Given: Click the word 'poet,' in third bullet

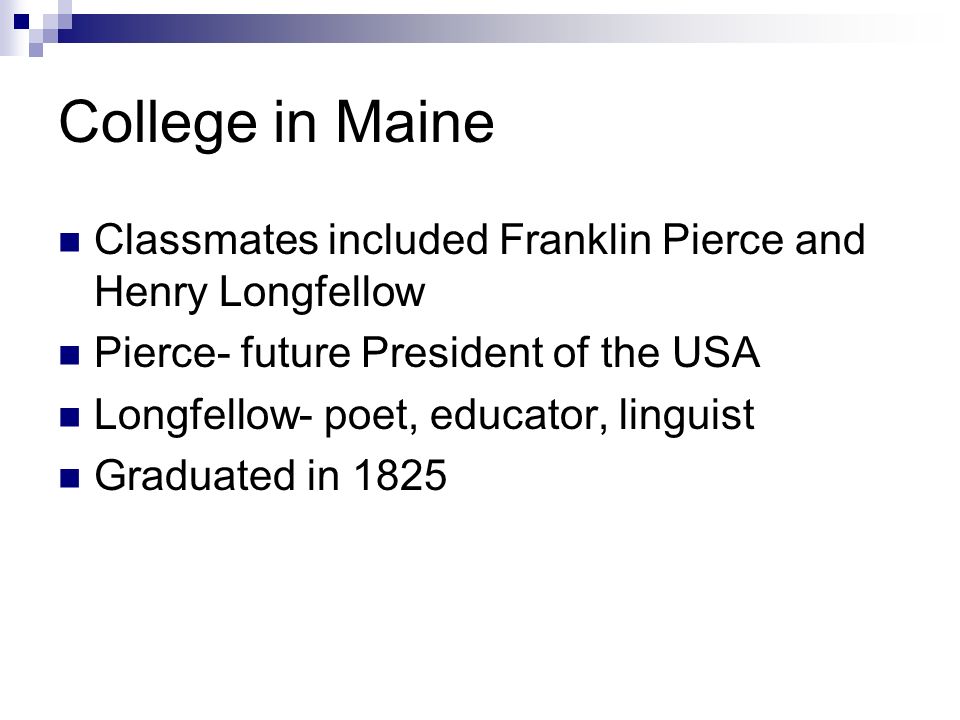Looking at the screenshot, I should (371, 417).
